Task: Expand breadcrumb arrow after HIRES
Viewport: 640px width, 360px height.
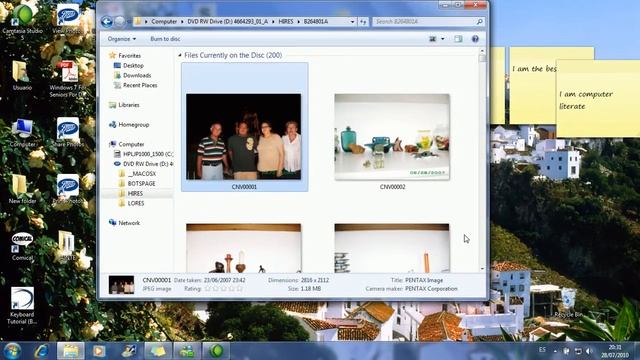Action: click(298, 22)
